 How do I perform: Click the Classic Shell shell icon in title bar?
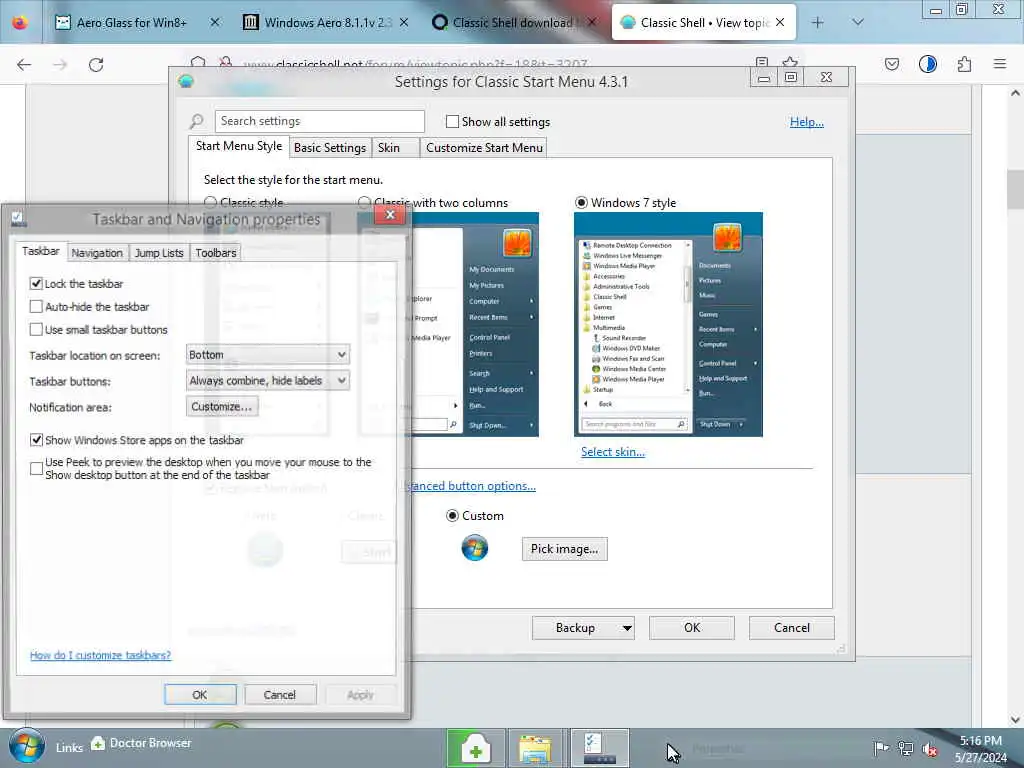[x=186, y=82]
